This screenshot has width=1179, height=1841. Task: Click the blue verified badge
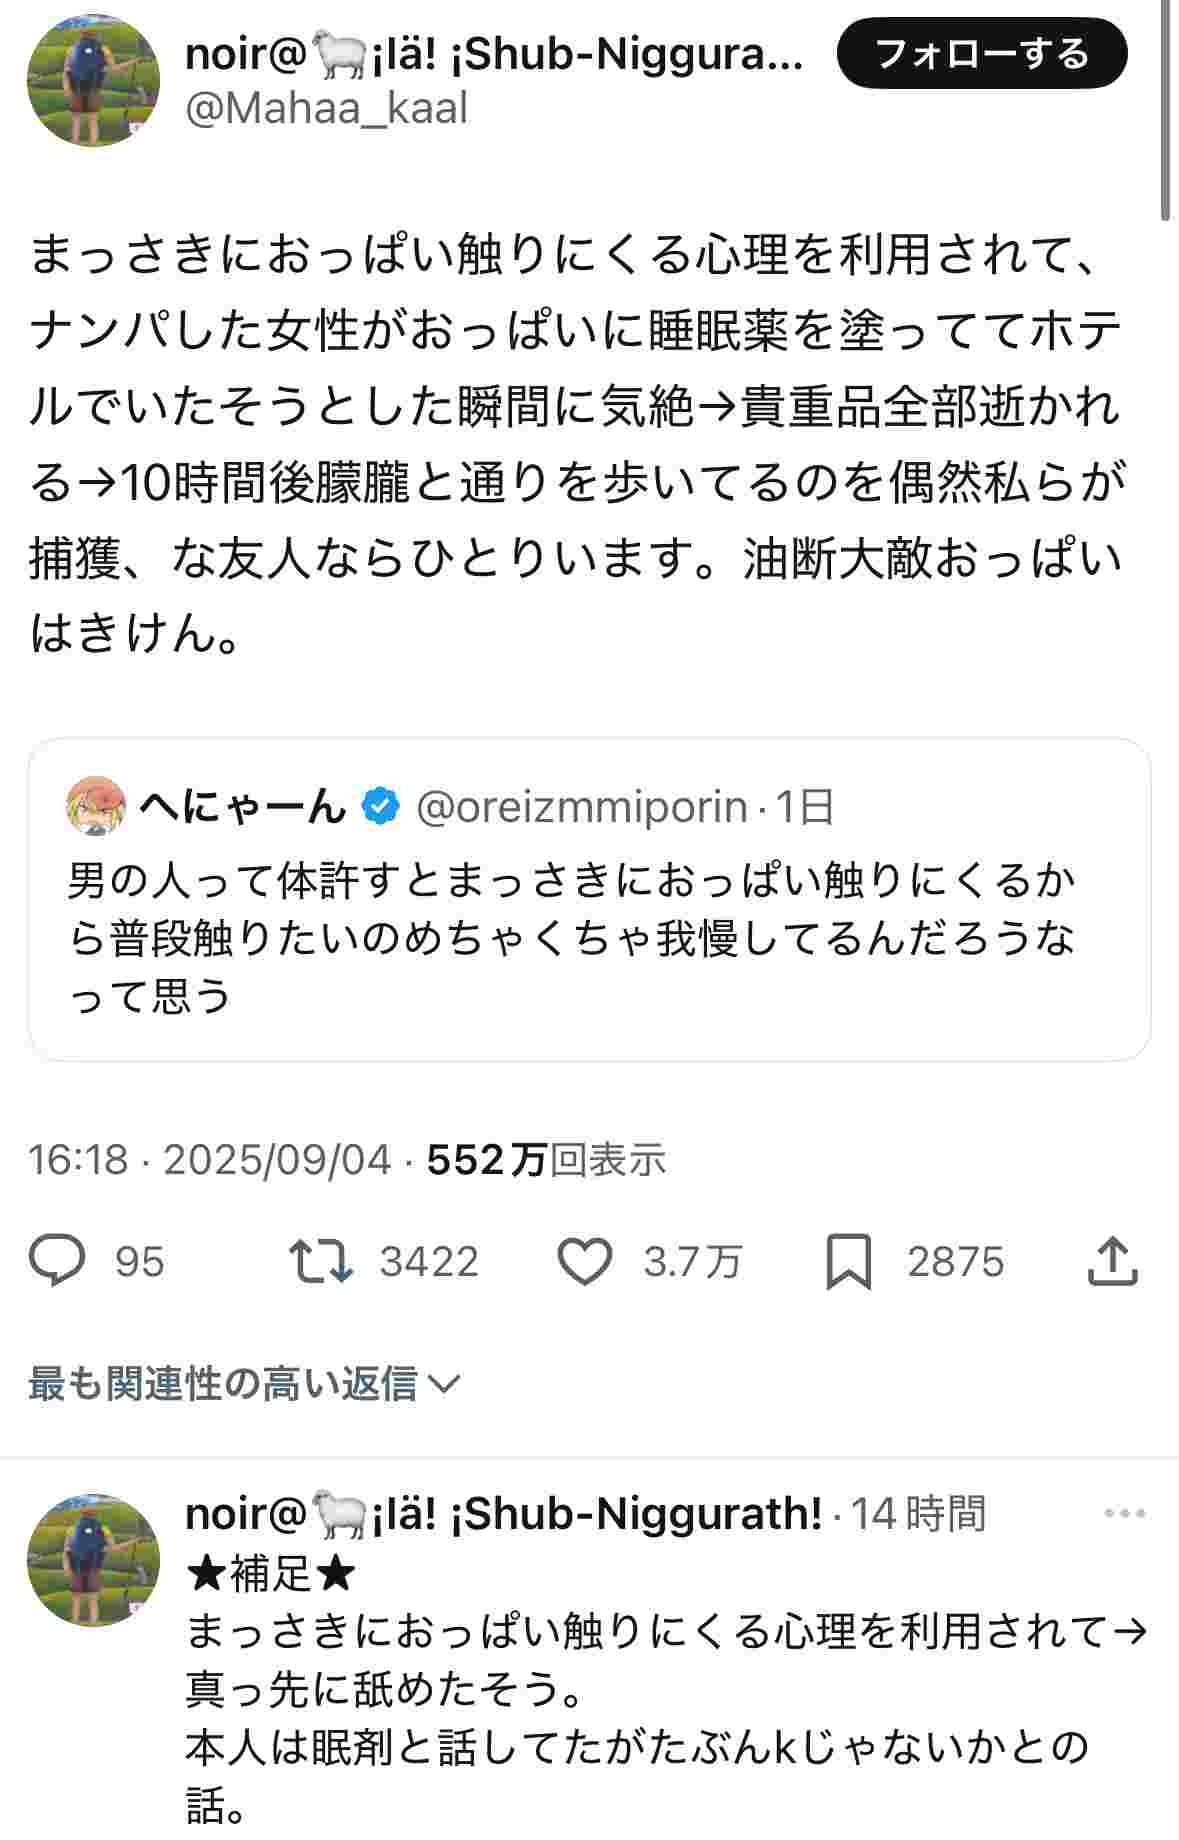coord(381,806)
